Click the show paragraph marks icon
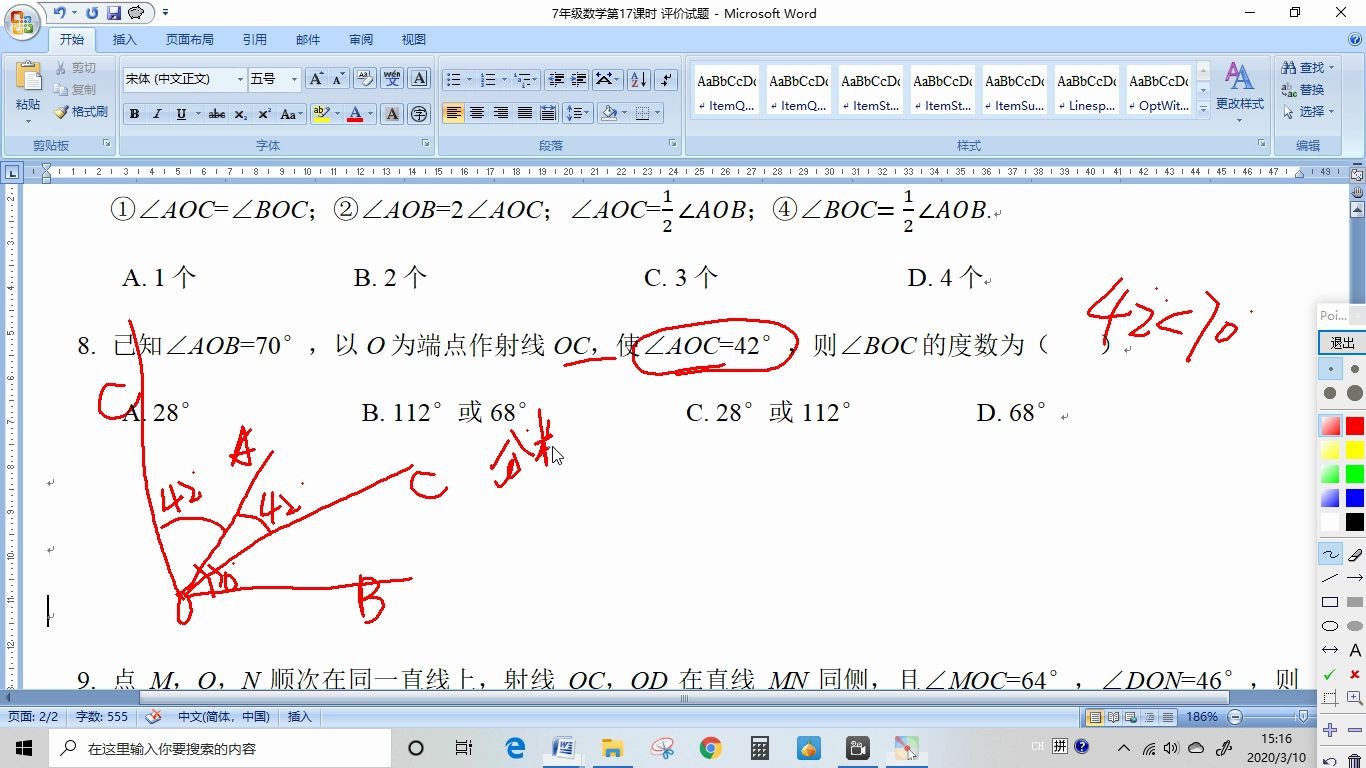The height and width of the screenshot is (768, 1366). click(x=667, y=79)
